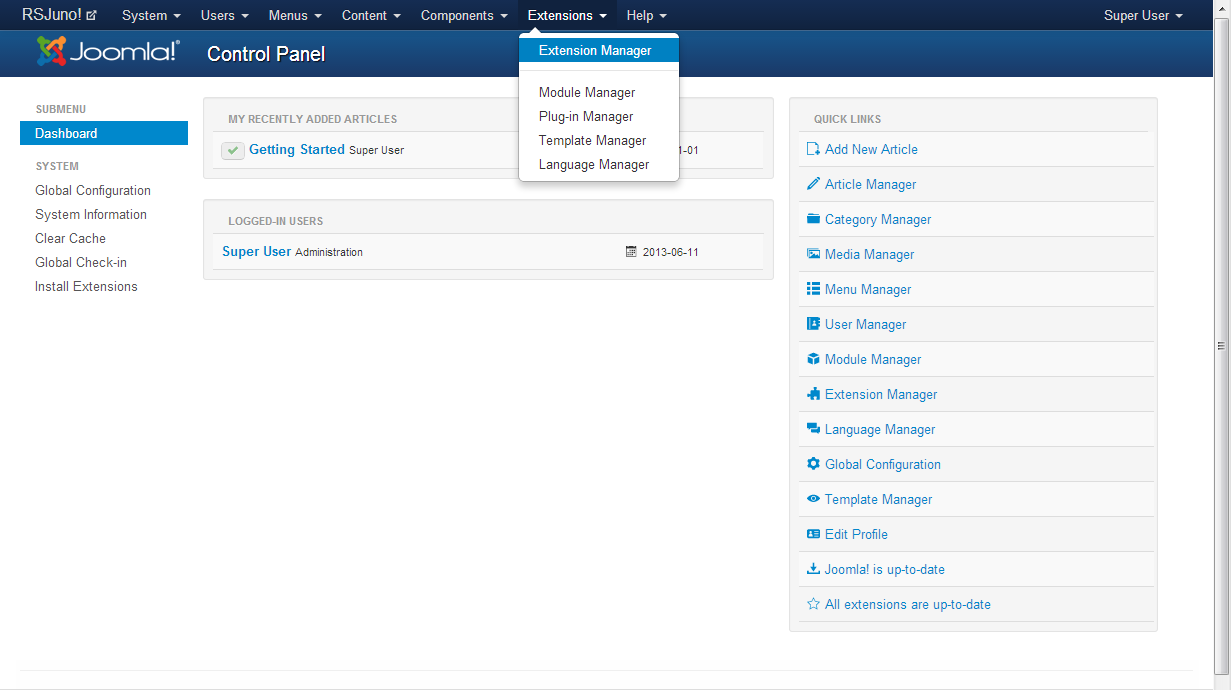Click the speech bubbles icon beside Language Manager

[813, 429]
